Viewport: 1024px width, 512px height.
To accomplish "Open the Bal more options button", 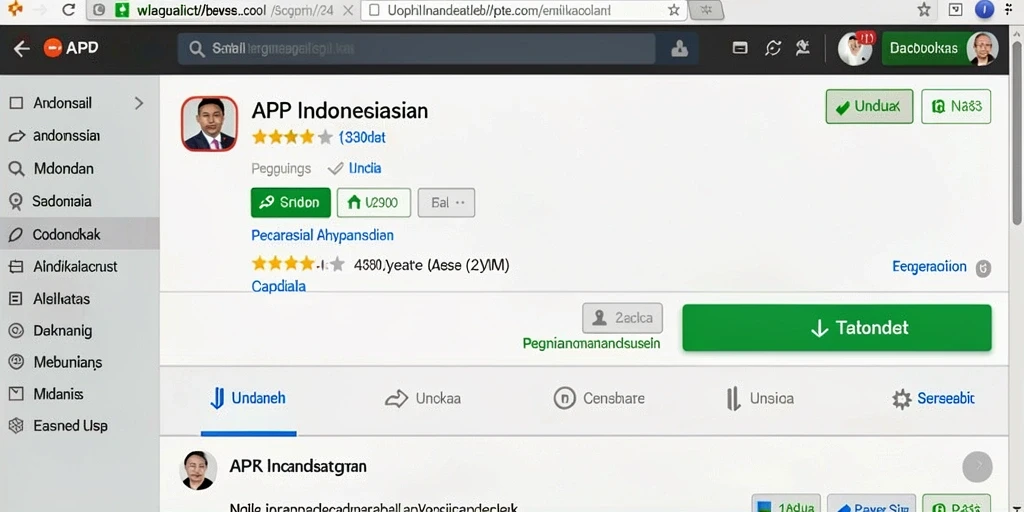I will 446,202.
